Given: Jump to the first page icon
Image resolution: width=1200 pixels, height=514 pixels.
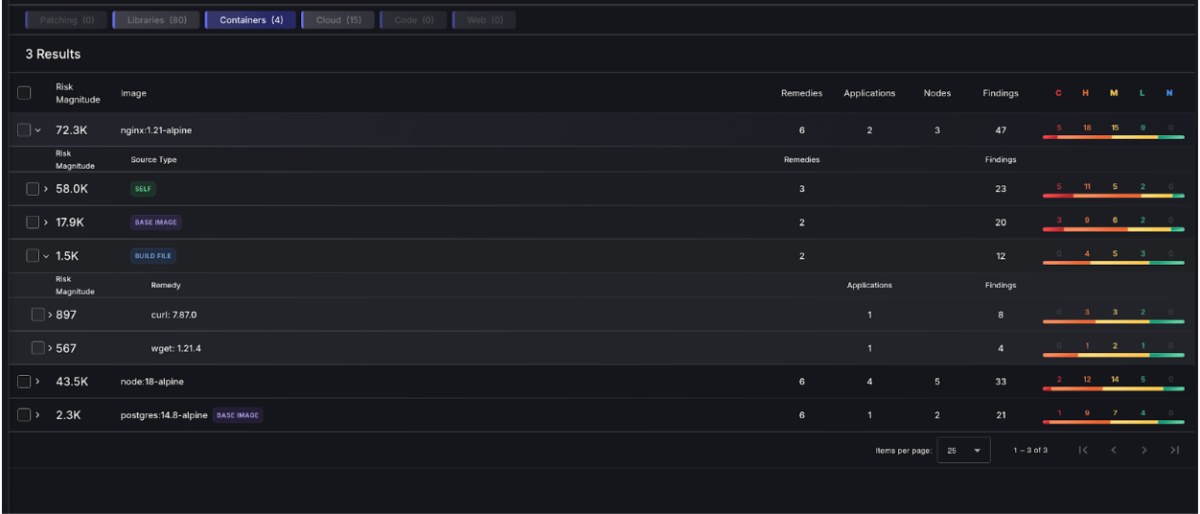Looking at the screenshot, I should pyautogui.click(x=1083, y=450).
